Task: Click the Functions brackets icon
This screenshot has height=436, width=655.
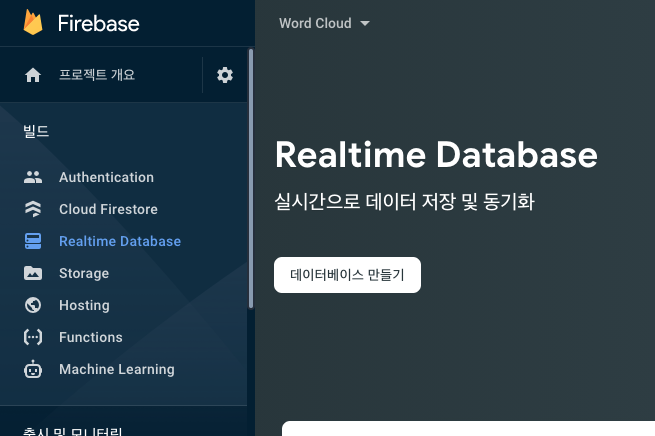Action: point(33,337)
